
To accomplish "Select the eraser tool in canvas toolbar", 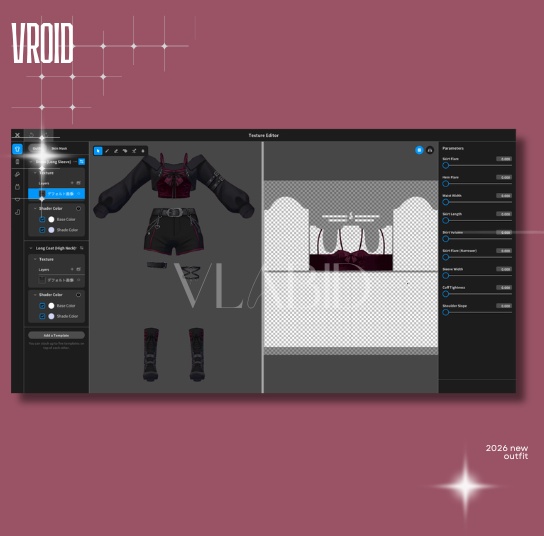I will [116, 151].
